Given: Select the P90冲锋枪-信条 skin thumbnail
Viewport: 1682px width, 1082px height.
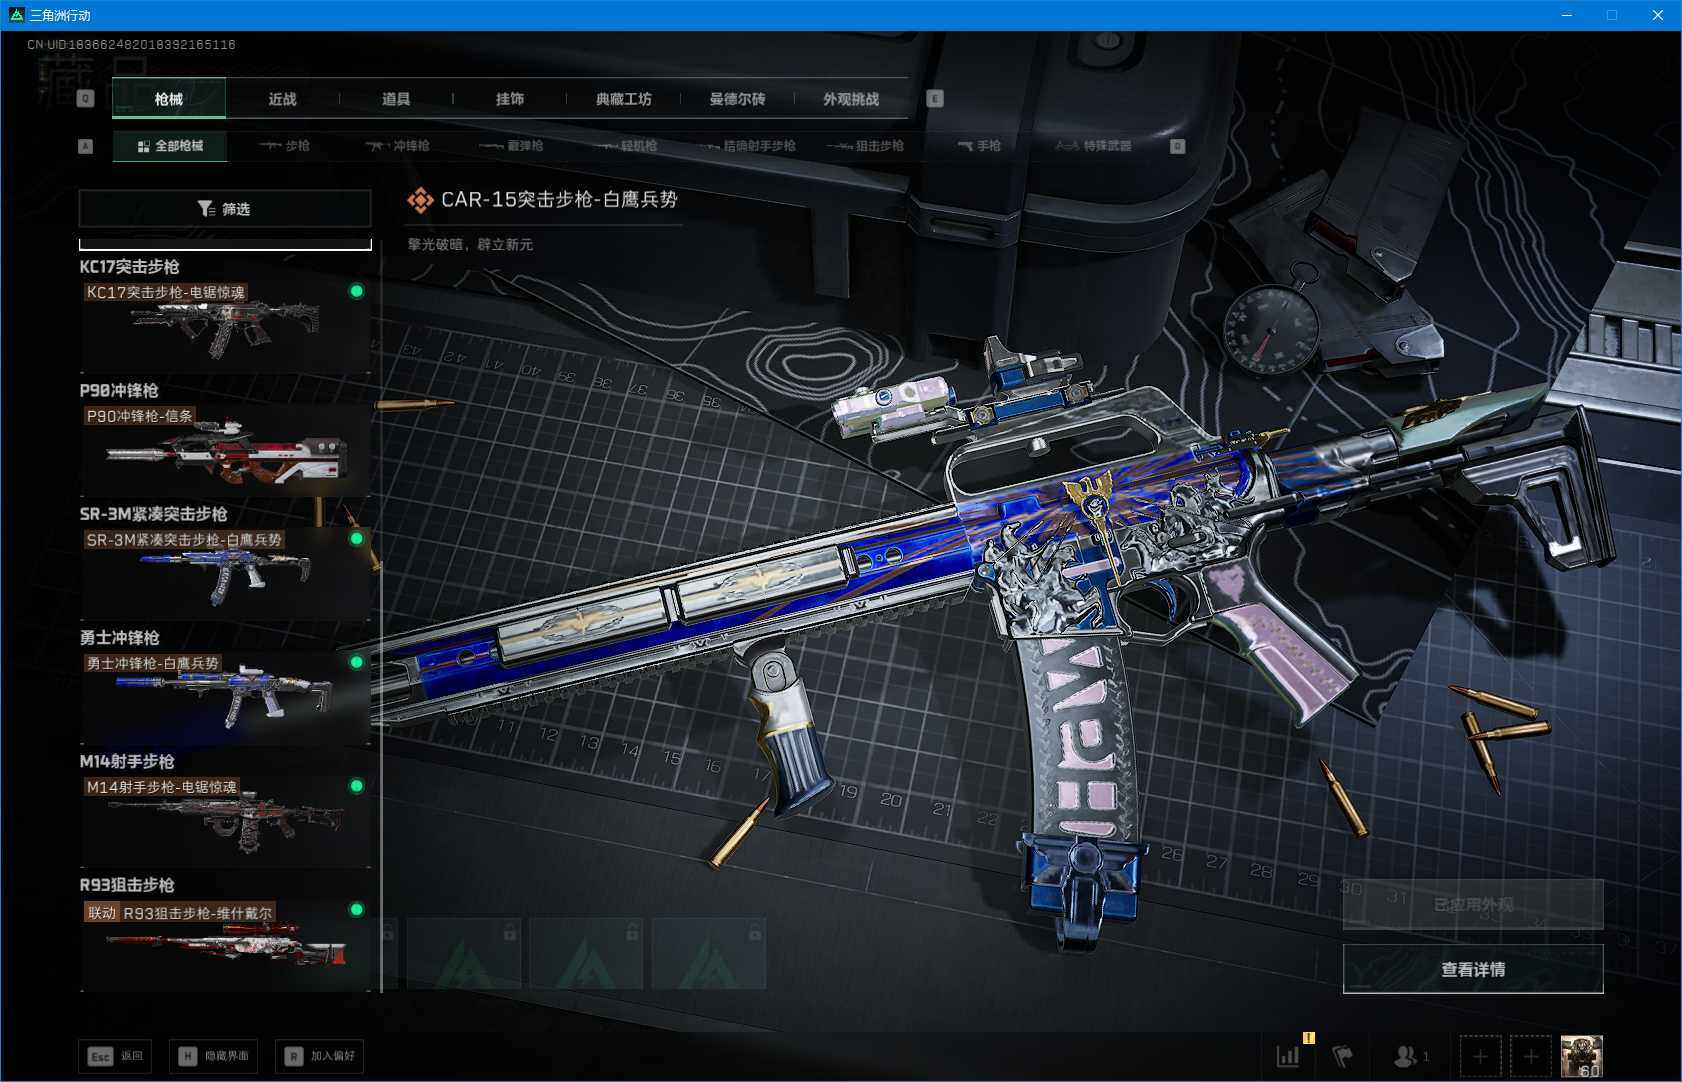Looking at the screenshot, I should (225, 450).
